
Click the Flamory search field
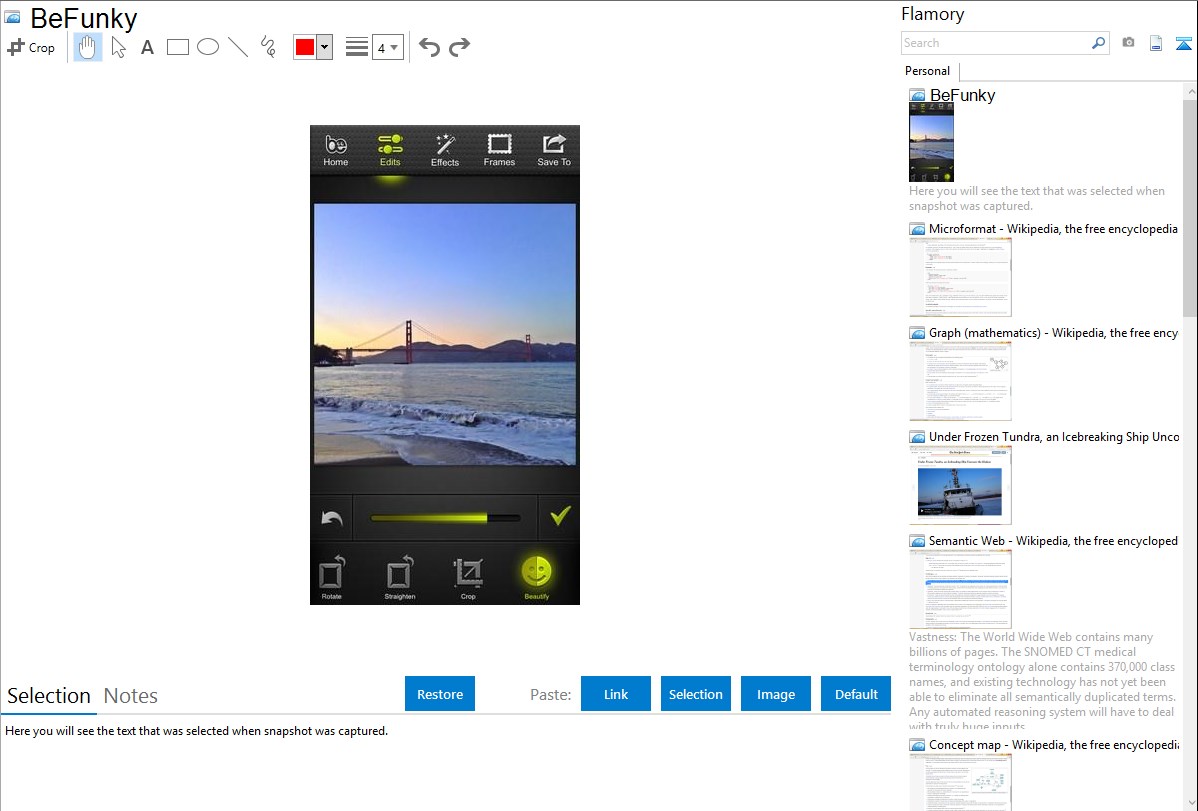point(995,43)
